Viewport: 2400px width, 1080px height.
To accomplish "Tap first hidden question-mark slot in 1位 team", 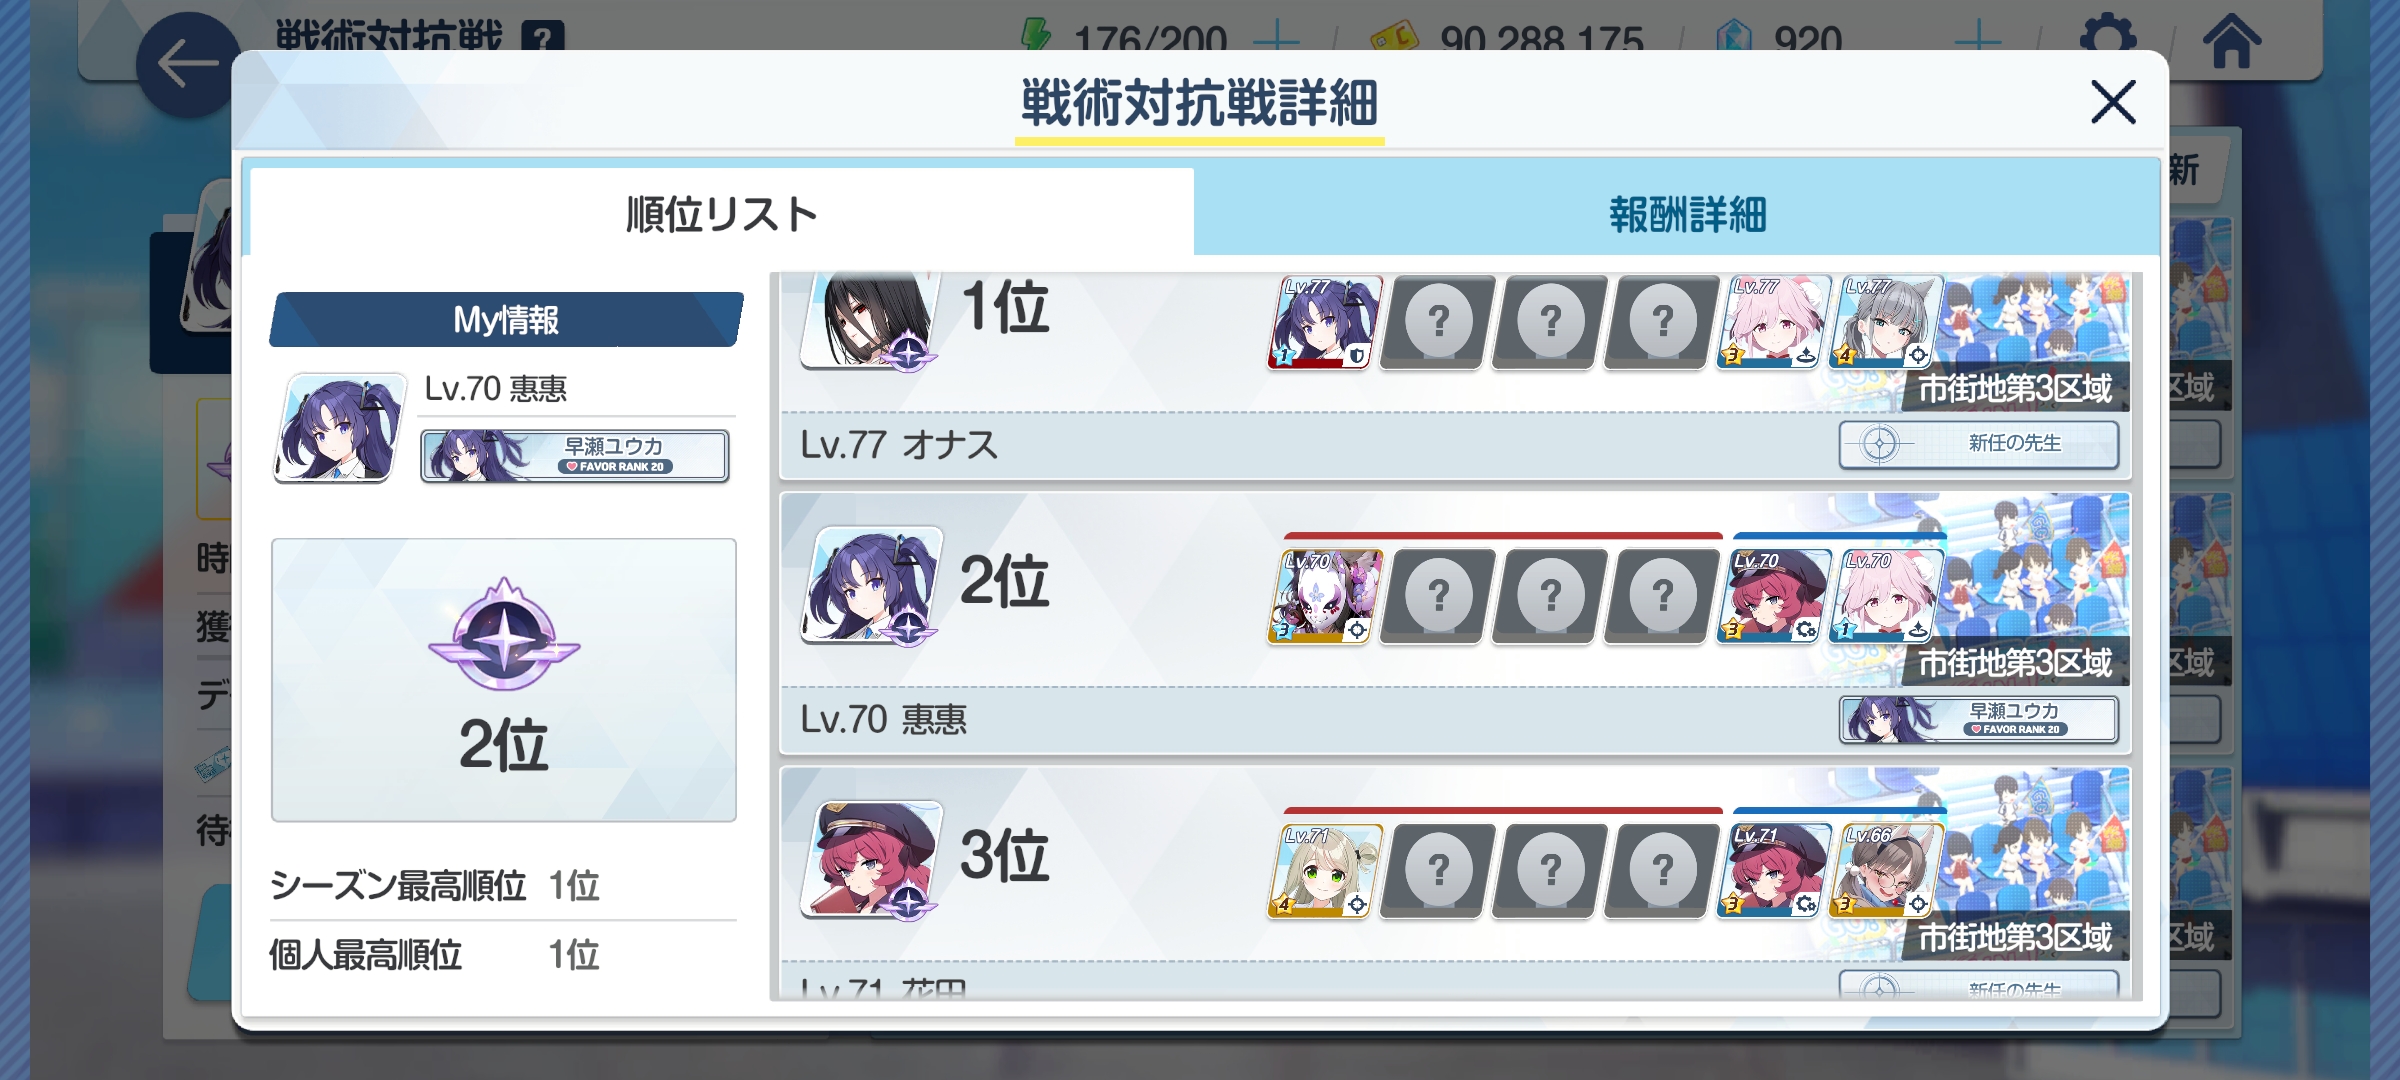I will [x=1437, y=322].
